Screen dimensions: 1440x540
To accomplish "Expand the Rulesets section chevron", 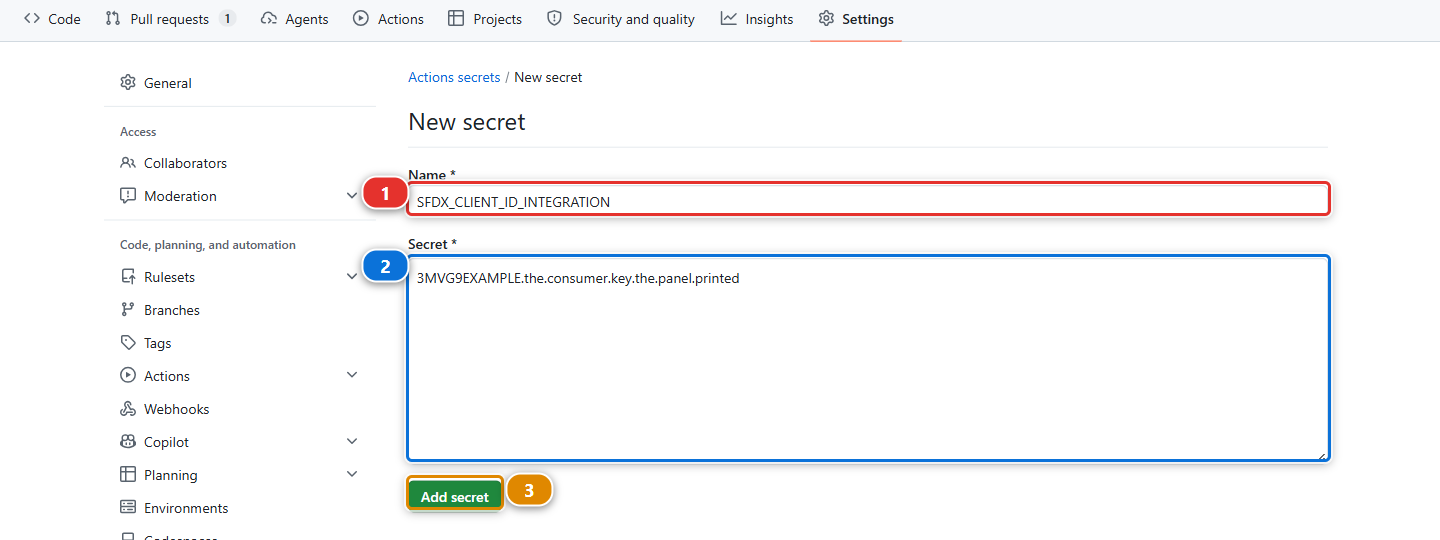I will click(x=352, y=277).
